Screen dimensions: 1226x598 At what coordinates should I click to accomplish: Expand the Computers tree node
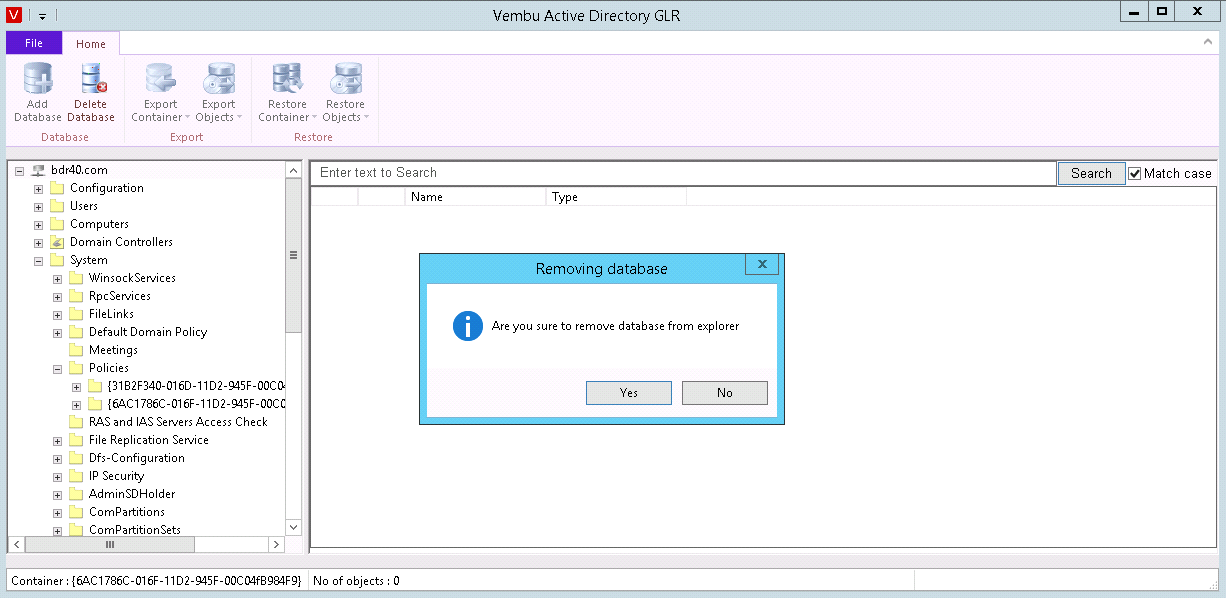[x=39, y=224]
